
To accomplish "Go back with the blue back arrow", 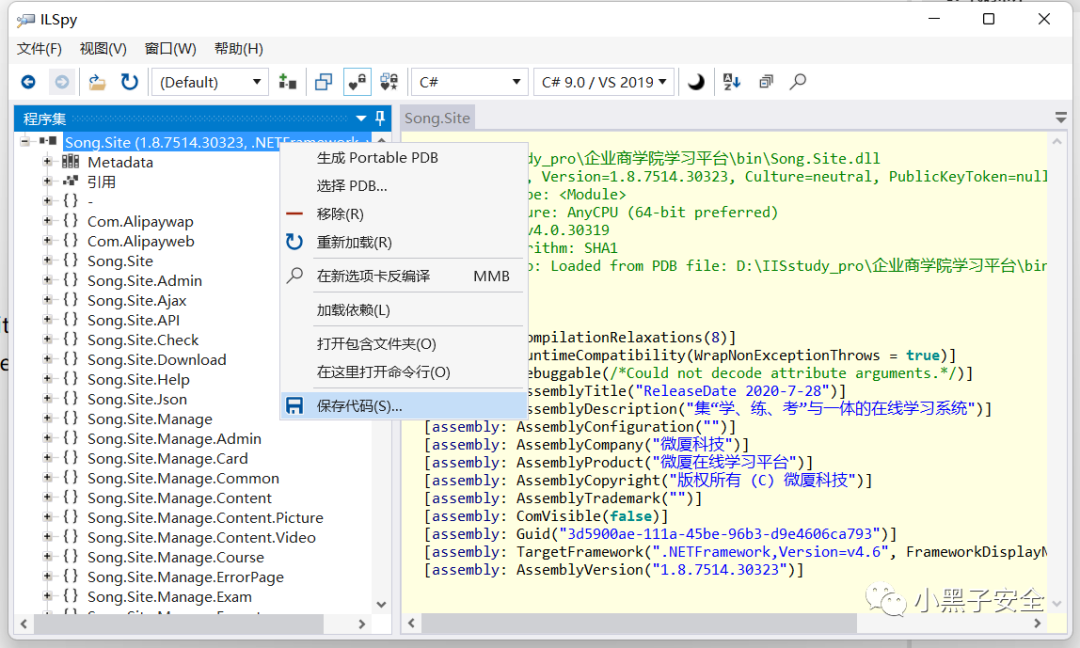I will point(28,82).
